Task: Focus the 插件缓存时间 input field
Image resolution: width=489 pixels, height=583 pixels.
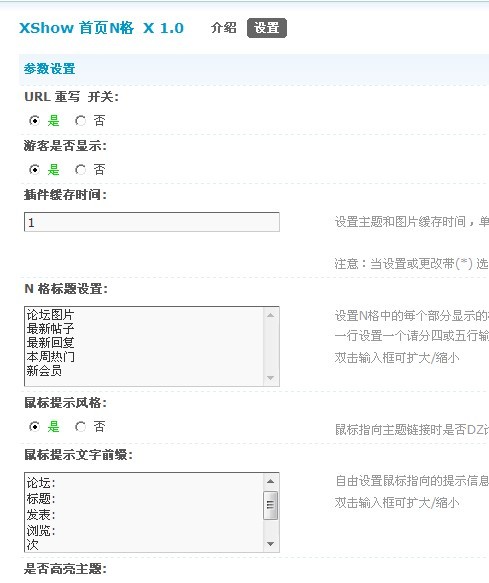Action: coord(152,222)
